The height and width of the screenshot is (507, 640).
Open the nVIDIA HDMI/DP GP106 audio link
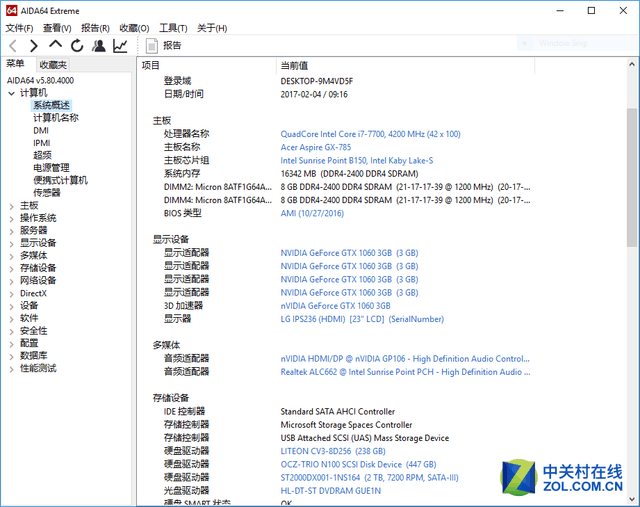pos(405,359)
